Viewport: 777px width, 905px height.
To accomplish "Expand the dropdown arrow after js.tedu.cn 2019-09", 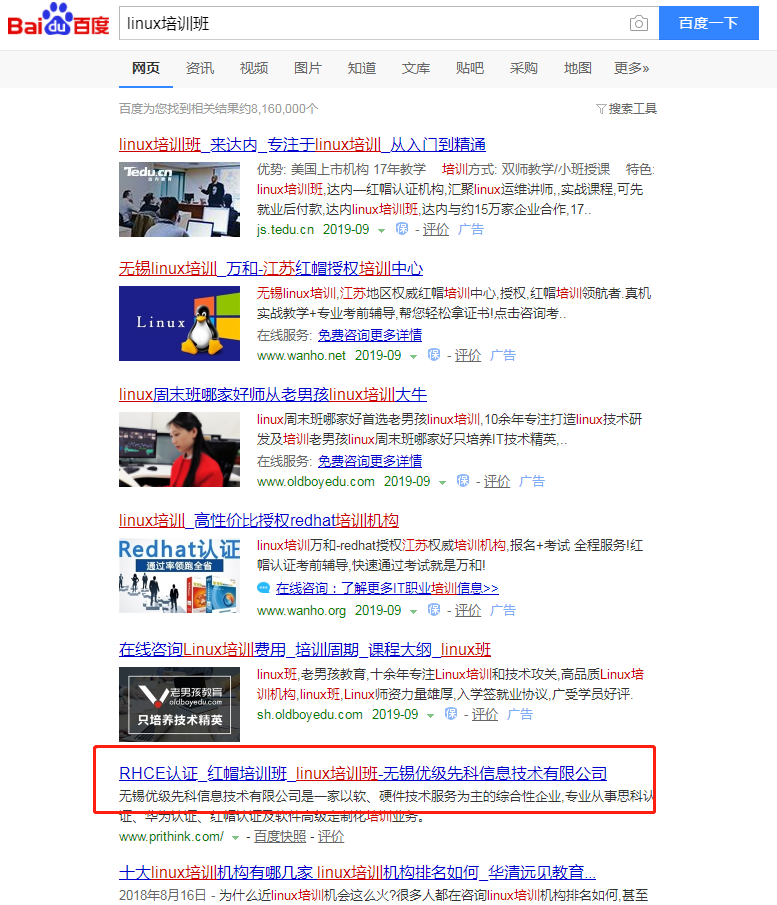I will 382,230.
